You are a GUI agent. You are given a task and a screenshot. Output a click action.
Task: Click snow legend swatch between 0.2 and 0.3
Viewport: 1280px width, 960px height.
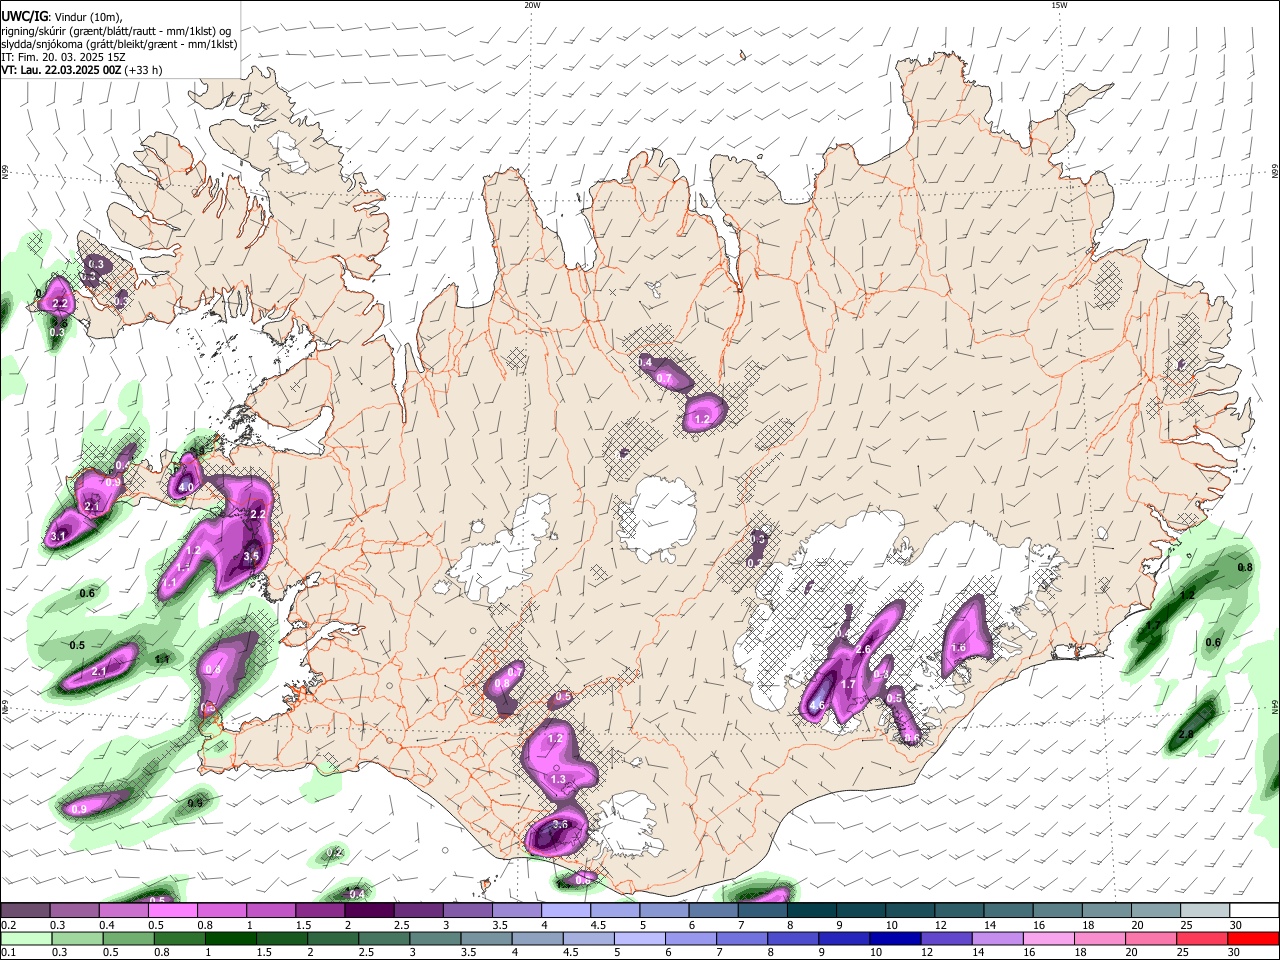(25, 911)
